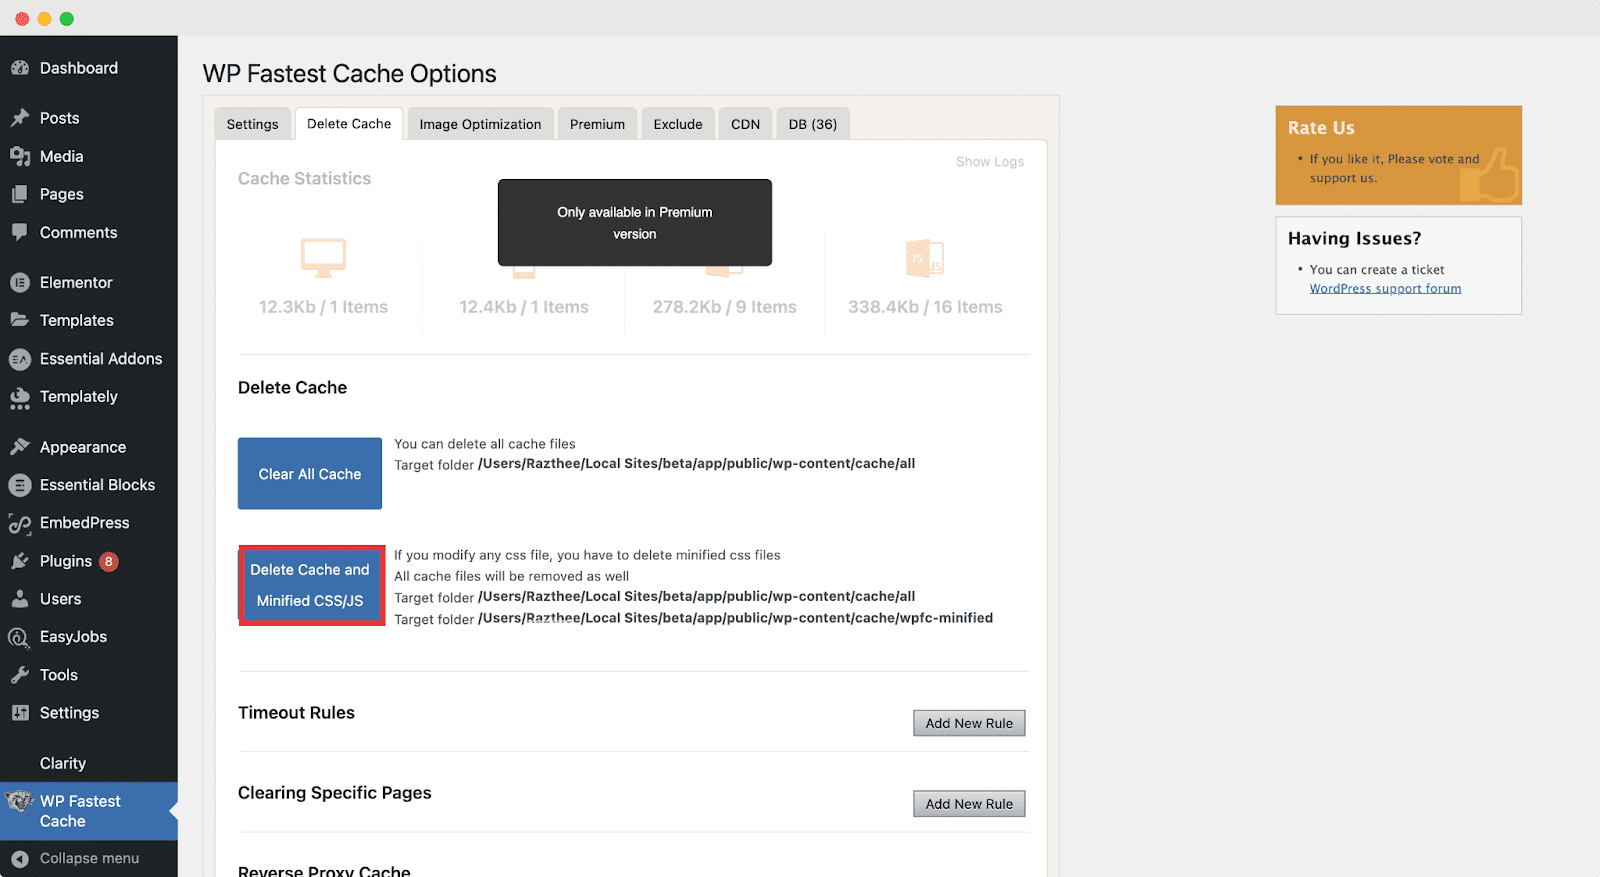
Task: Open the CDN tab
Action: click(746, 124)
